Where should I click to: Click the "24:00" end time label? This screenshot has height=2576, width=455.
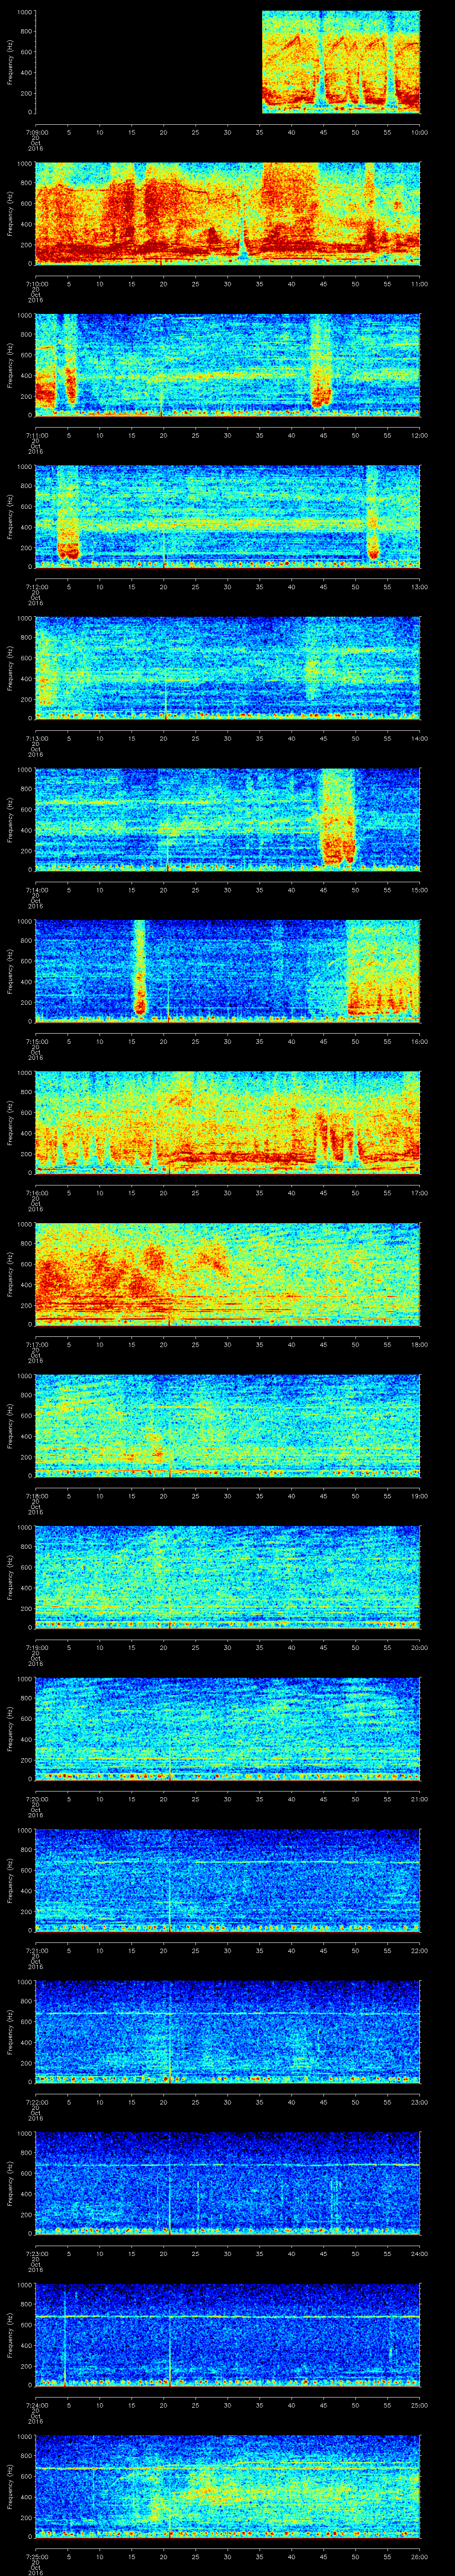(420, 2254)
